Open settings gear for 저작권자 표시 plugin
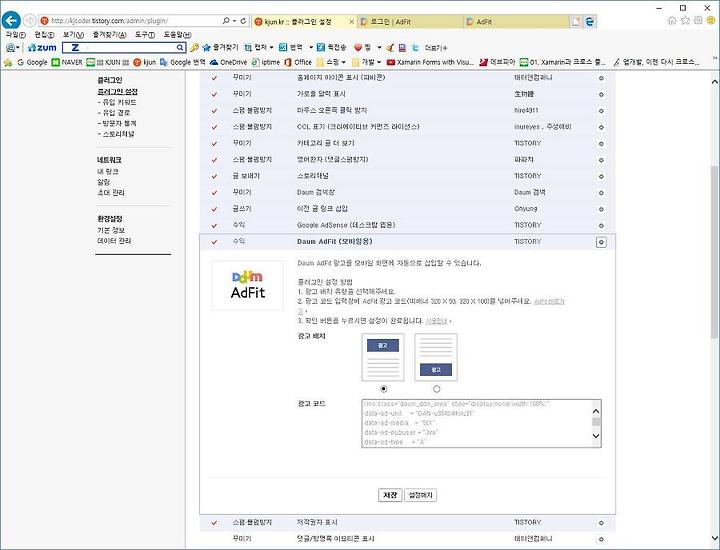This screenshot has width=720, height=550. [x=601, y=523]
